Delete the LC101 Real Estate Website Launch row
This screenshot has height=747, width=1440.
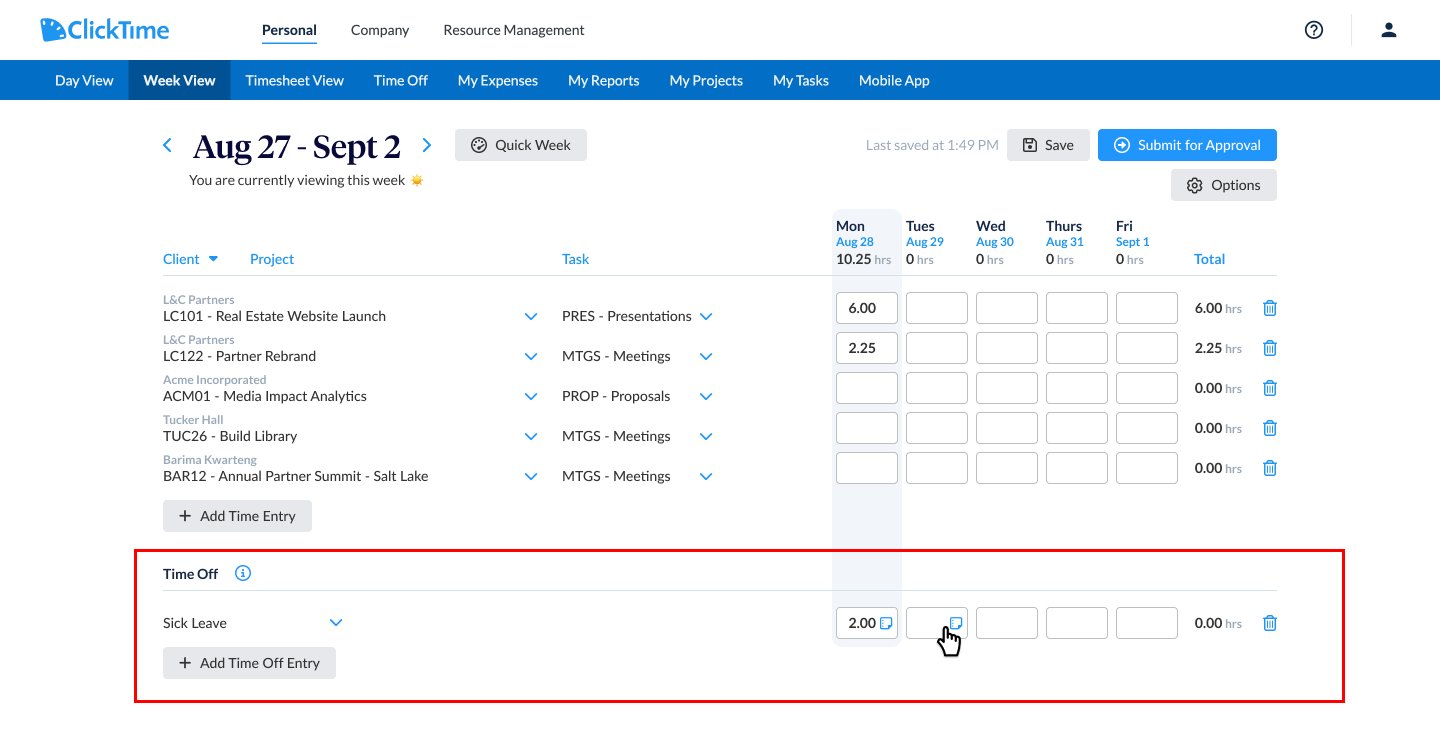tap(1270, 308)
